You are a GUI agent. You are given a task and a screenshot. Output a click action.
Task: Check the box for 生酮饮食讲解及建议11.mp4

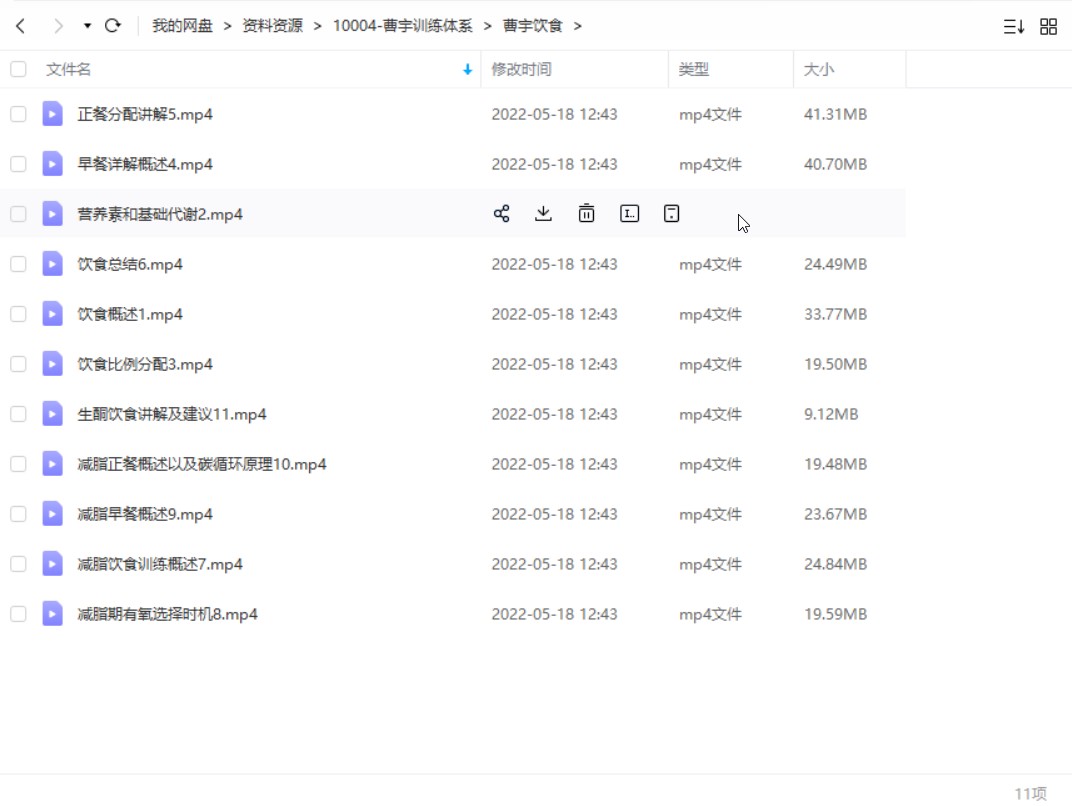tap(18, 414)
